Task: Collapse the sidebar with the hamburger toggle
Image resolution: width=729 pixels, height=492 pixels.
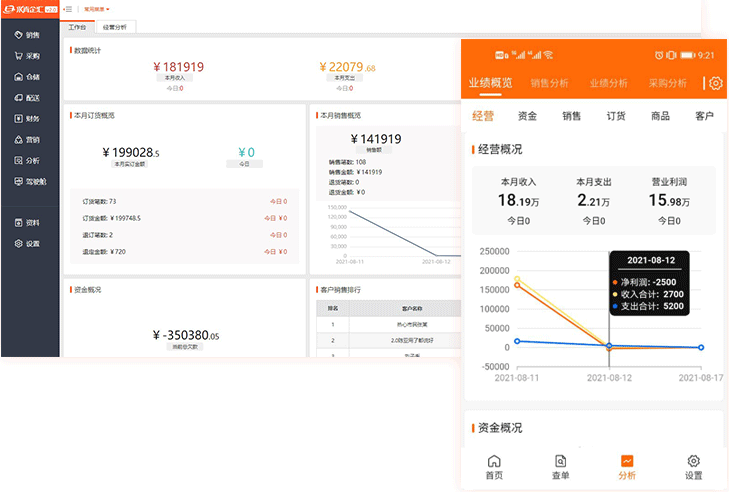Action: pos(68,8)
